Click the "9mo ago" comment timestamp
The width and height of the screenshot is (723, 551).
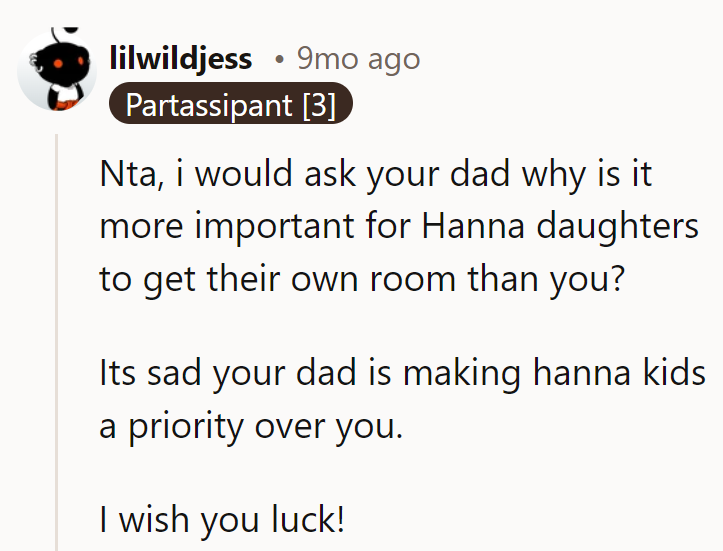coord(358,59)
